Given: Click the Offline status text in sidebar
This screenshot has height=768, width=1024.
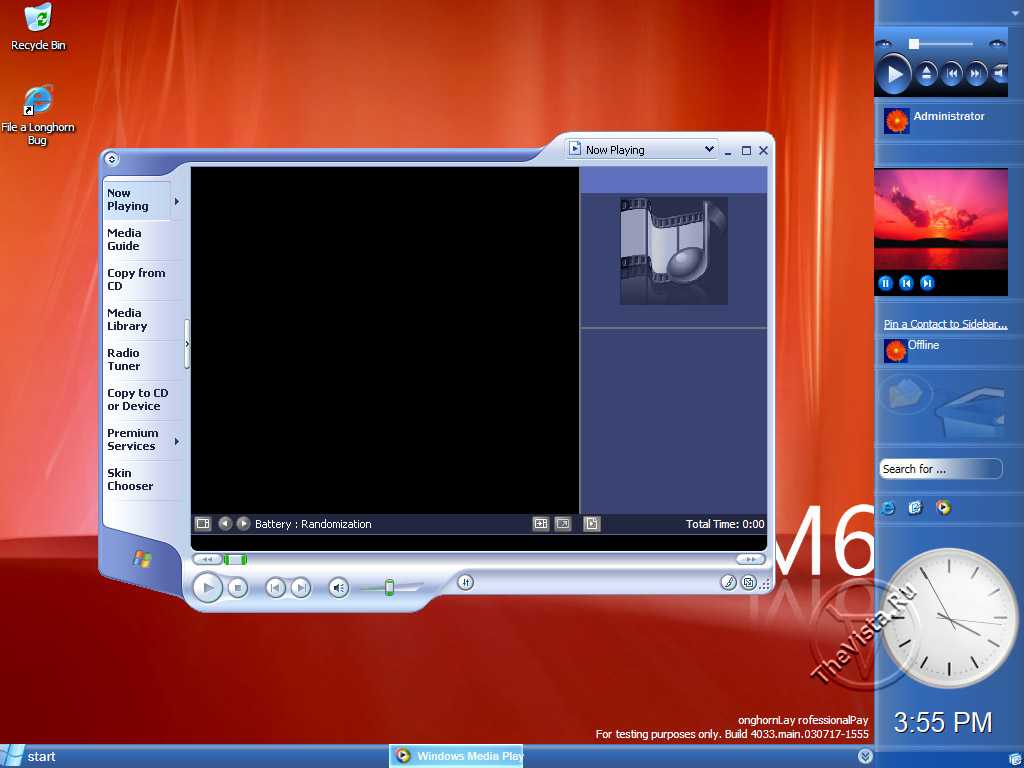Looking at the screenshot, I should tap(923, 345).
